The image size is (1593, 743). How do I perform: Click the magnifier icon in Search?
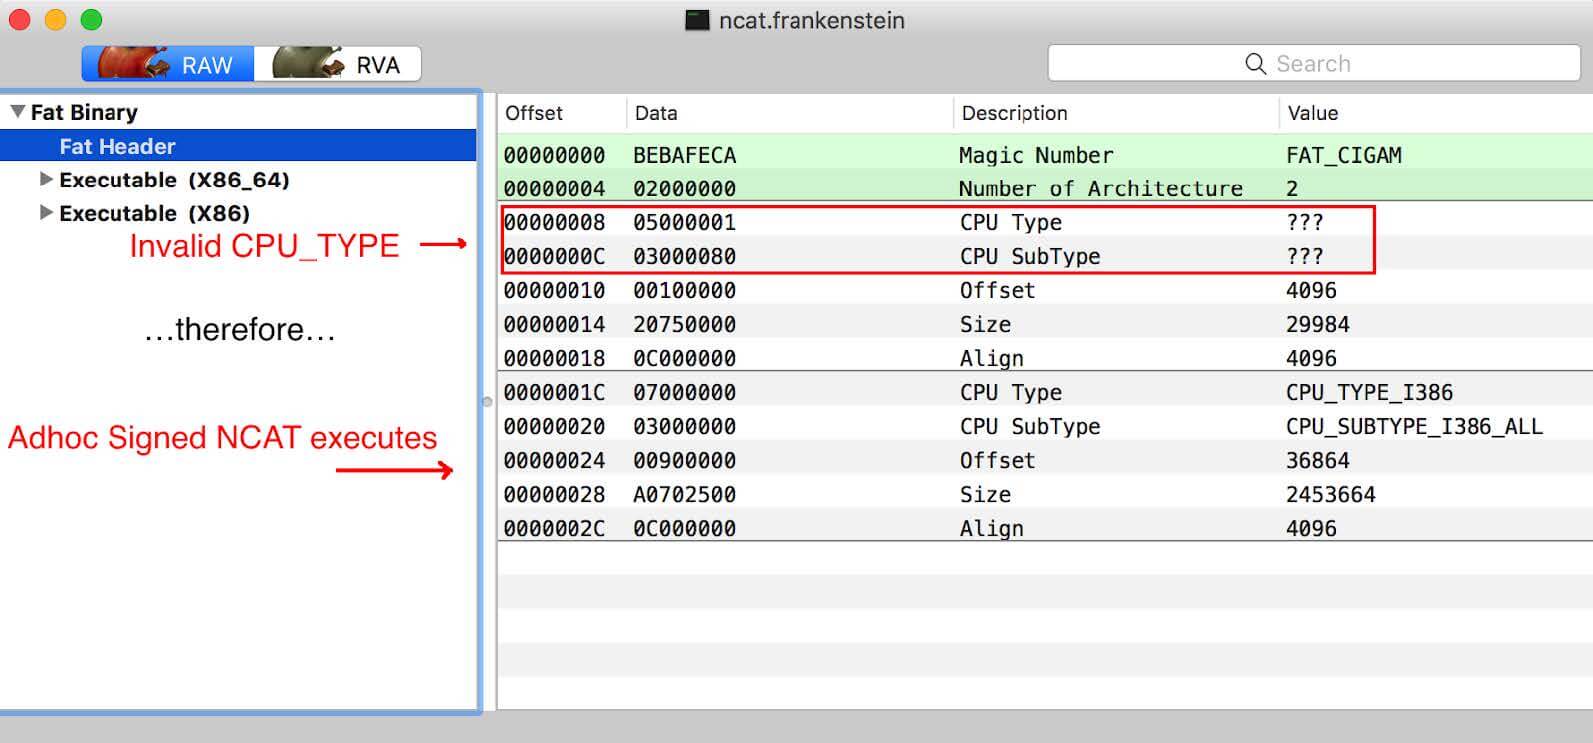pos(1255,64)
